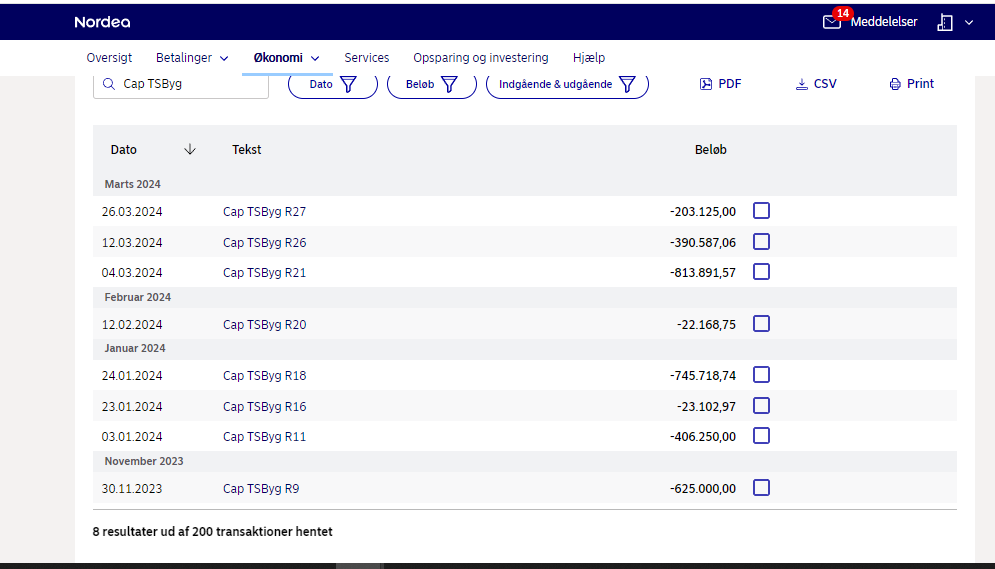This screenshot has height=569, width=995.
Task: Click the Dato column header
Action: click(124, 150)
